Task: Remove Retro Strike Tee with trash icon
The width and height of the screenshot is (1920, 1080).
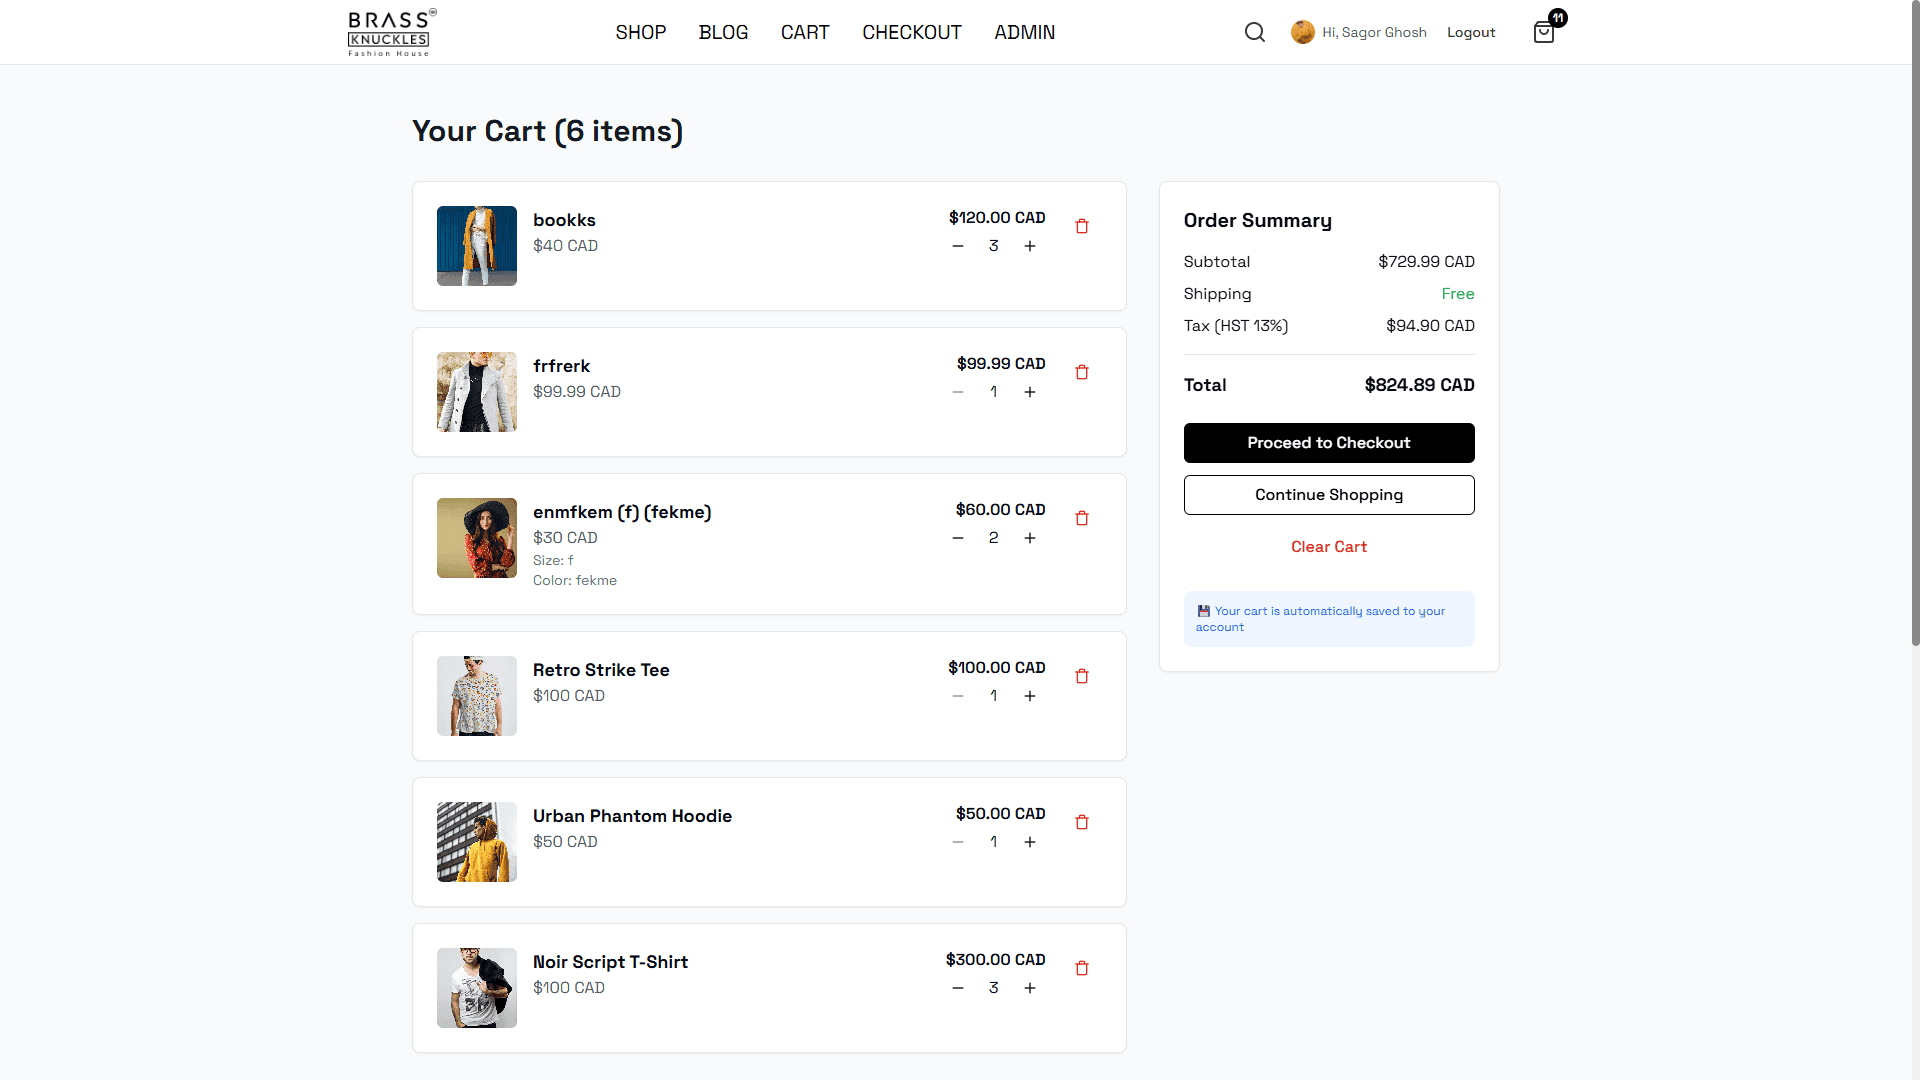Action: tap(1082, 676)
